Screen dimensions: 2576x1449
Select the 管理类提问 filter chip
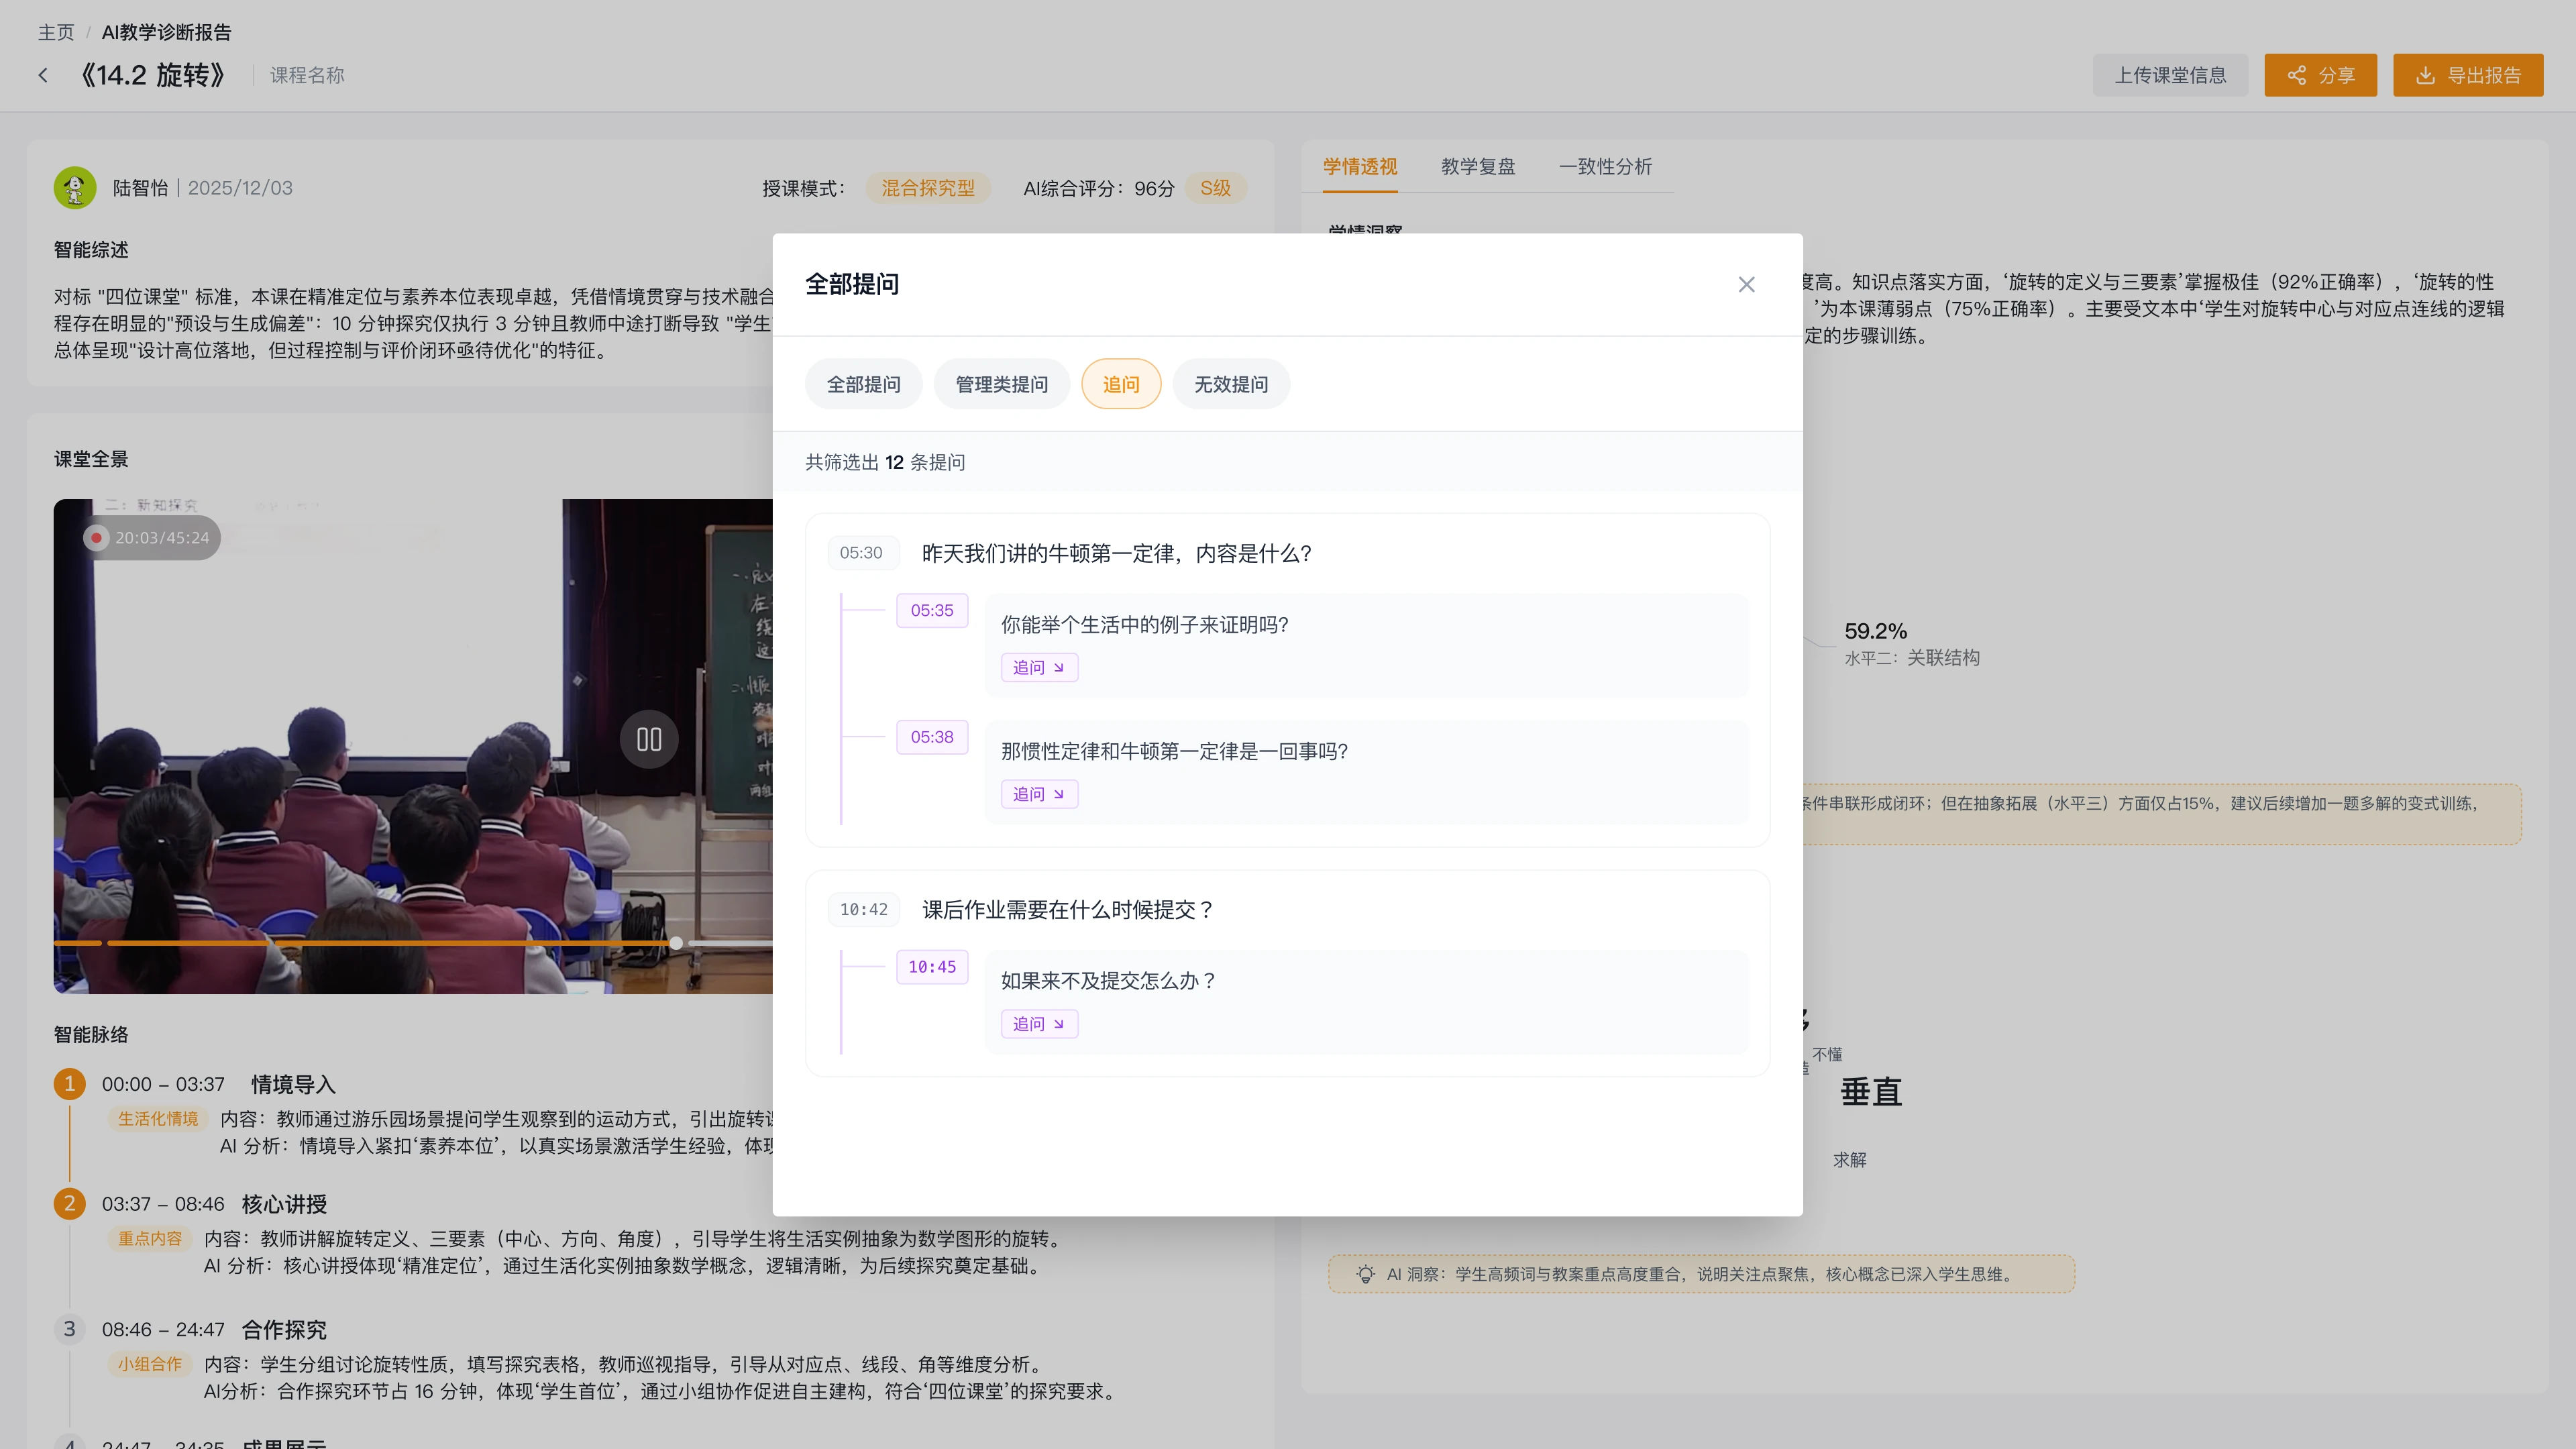point(1001,384)
